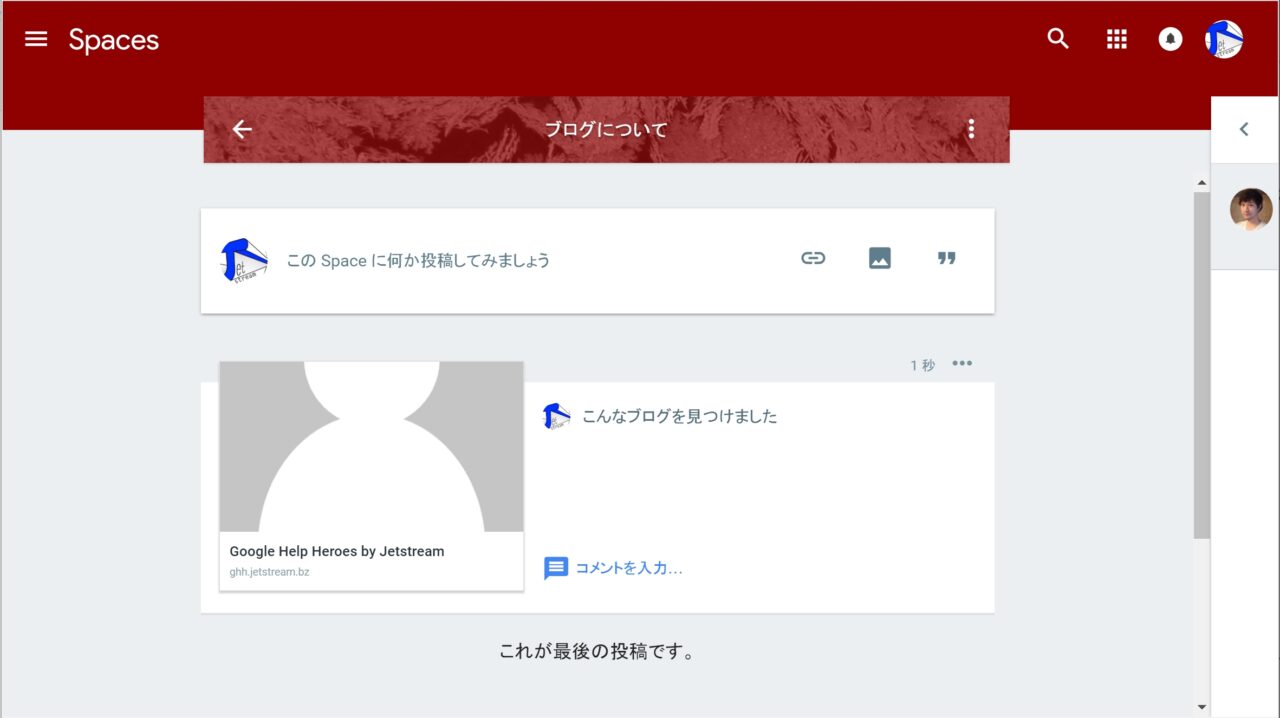This screenshot has height=718, width=1280.
Task: Click the search magnifier icon
Action: coord(1057,39)
